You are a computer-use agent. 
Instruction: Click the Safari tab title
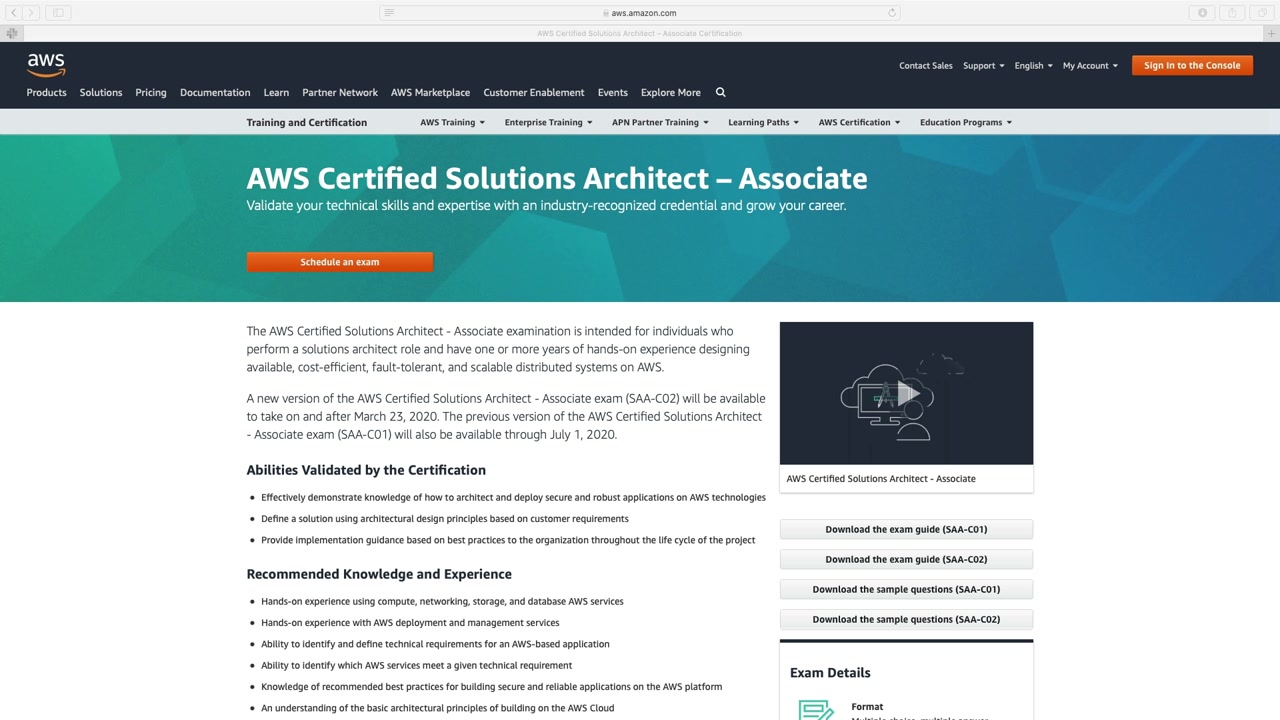point(640,33)
